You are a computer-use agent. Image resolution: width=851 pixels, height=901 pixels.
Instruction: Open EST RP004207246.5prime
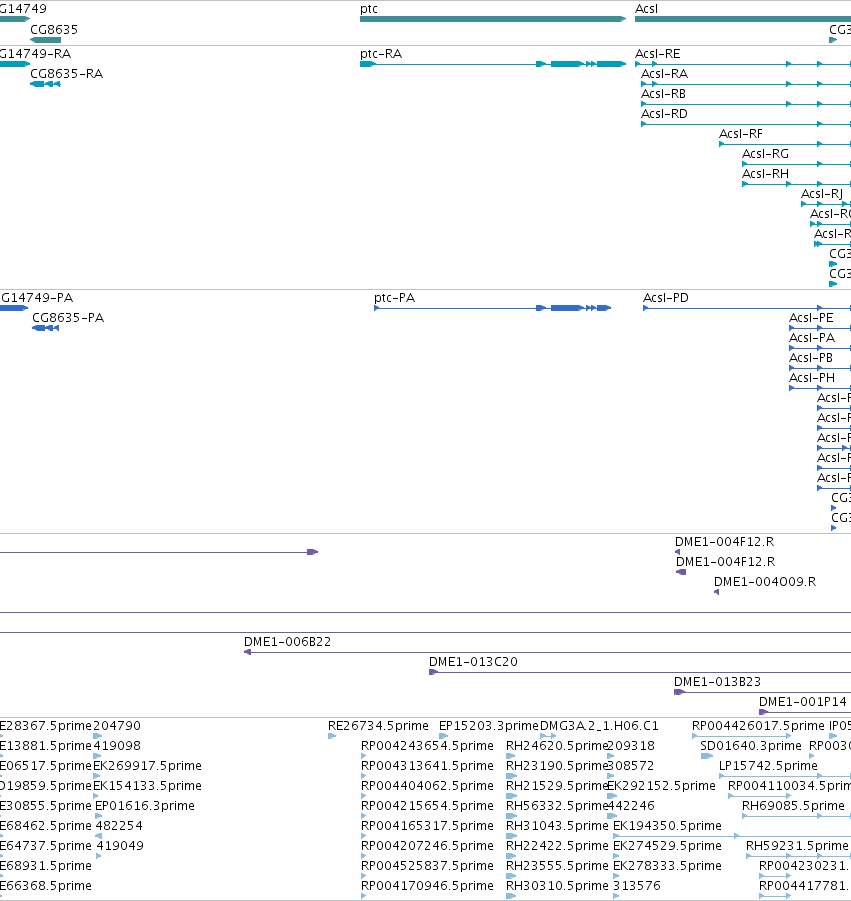[428, 846]
